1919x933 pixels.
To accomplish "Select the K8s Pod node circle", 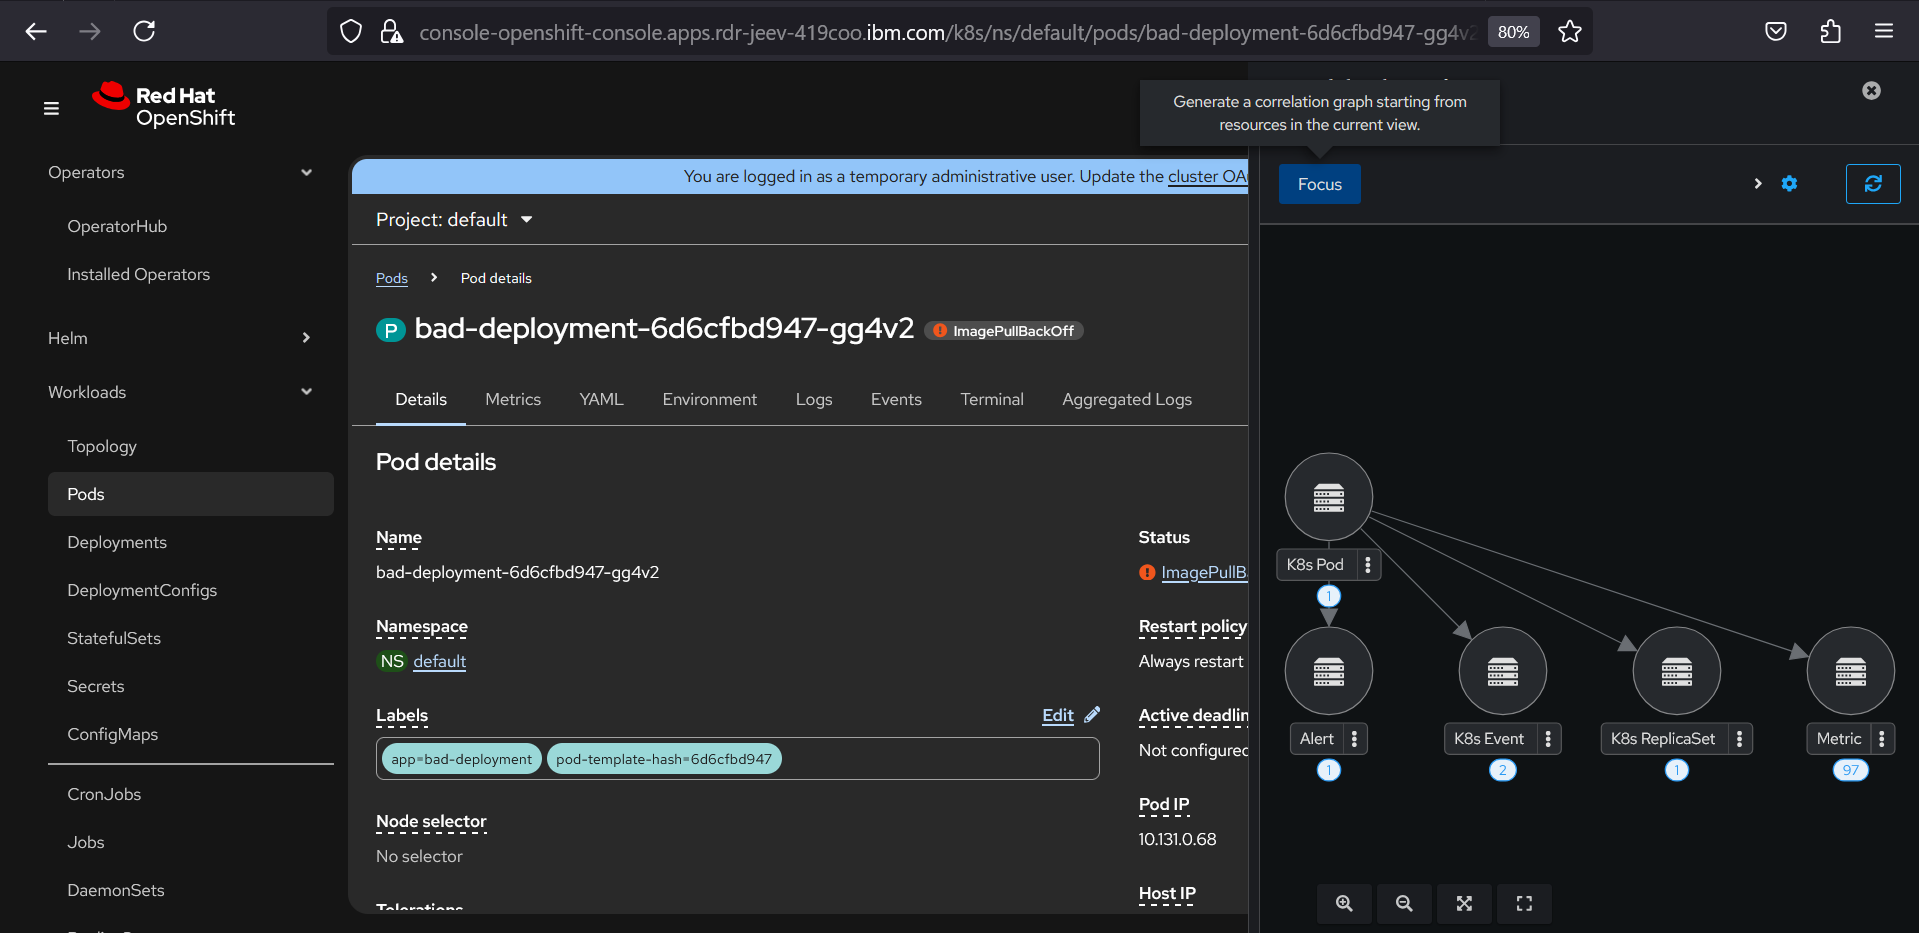I will pyautogui.click(x=1329, y=497).
